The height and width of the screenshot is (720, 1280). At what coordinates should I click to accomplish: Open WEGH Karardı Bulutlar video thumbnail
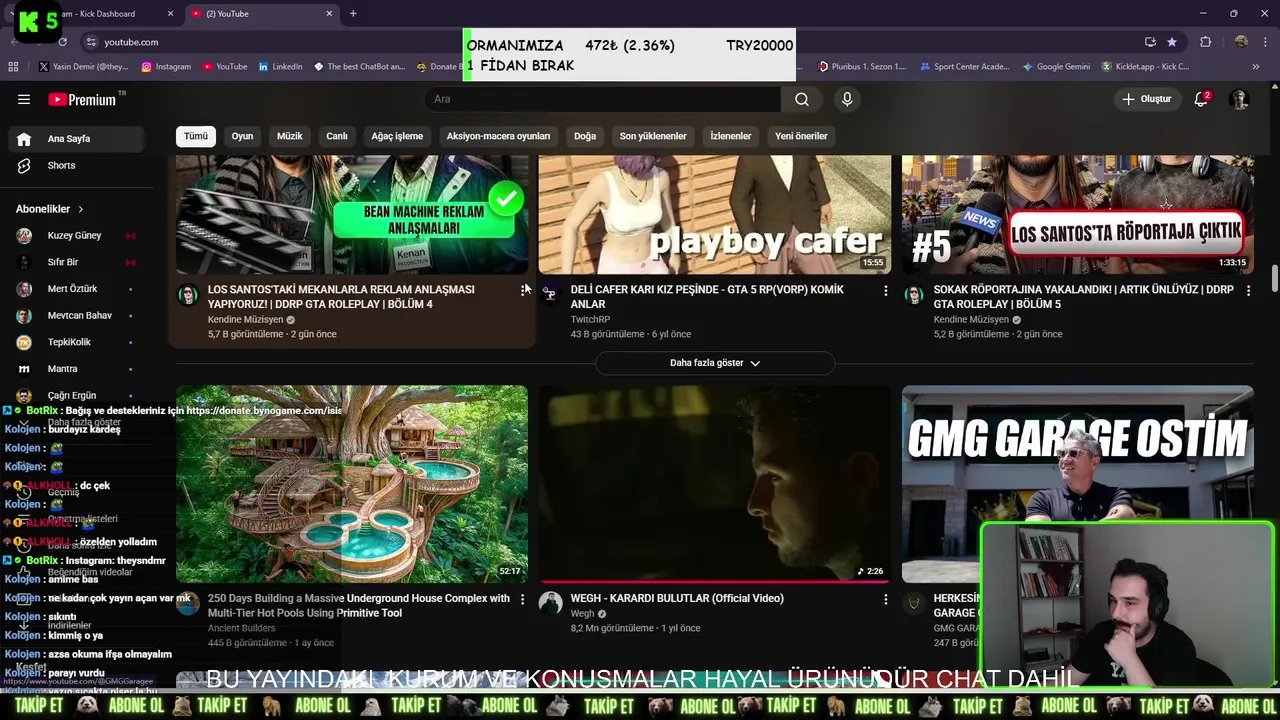[715, 484]
